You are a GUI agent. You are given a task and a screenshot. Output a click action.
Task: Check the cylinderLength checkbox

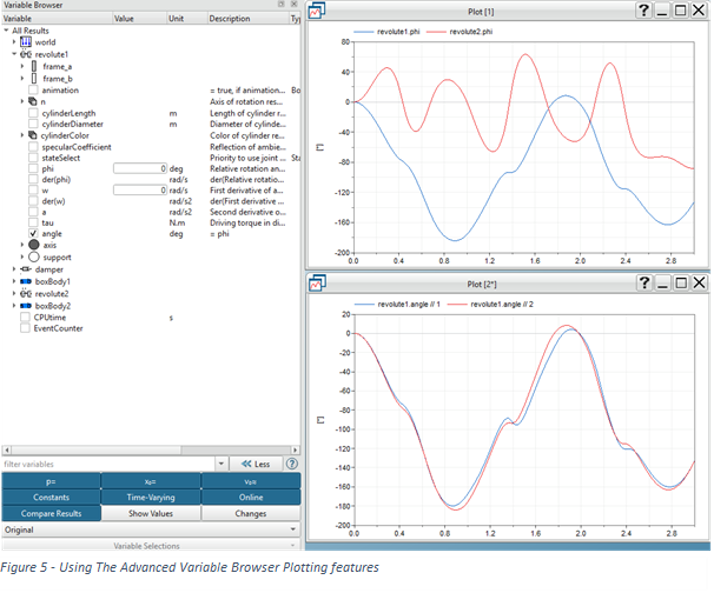click(33, 112)
